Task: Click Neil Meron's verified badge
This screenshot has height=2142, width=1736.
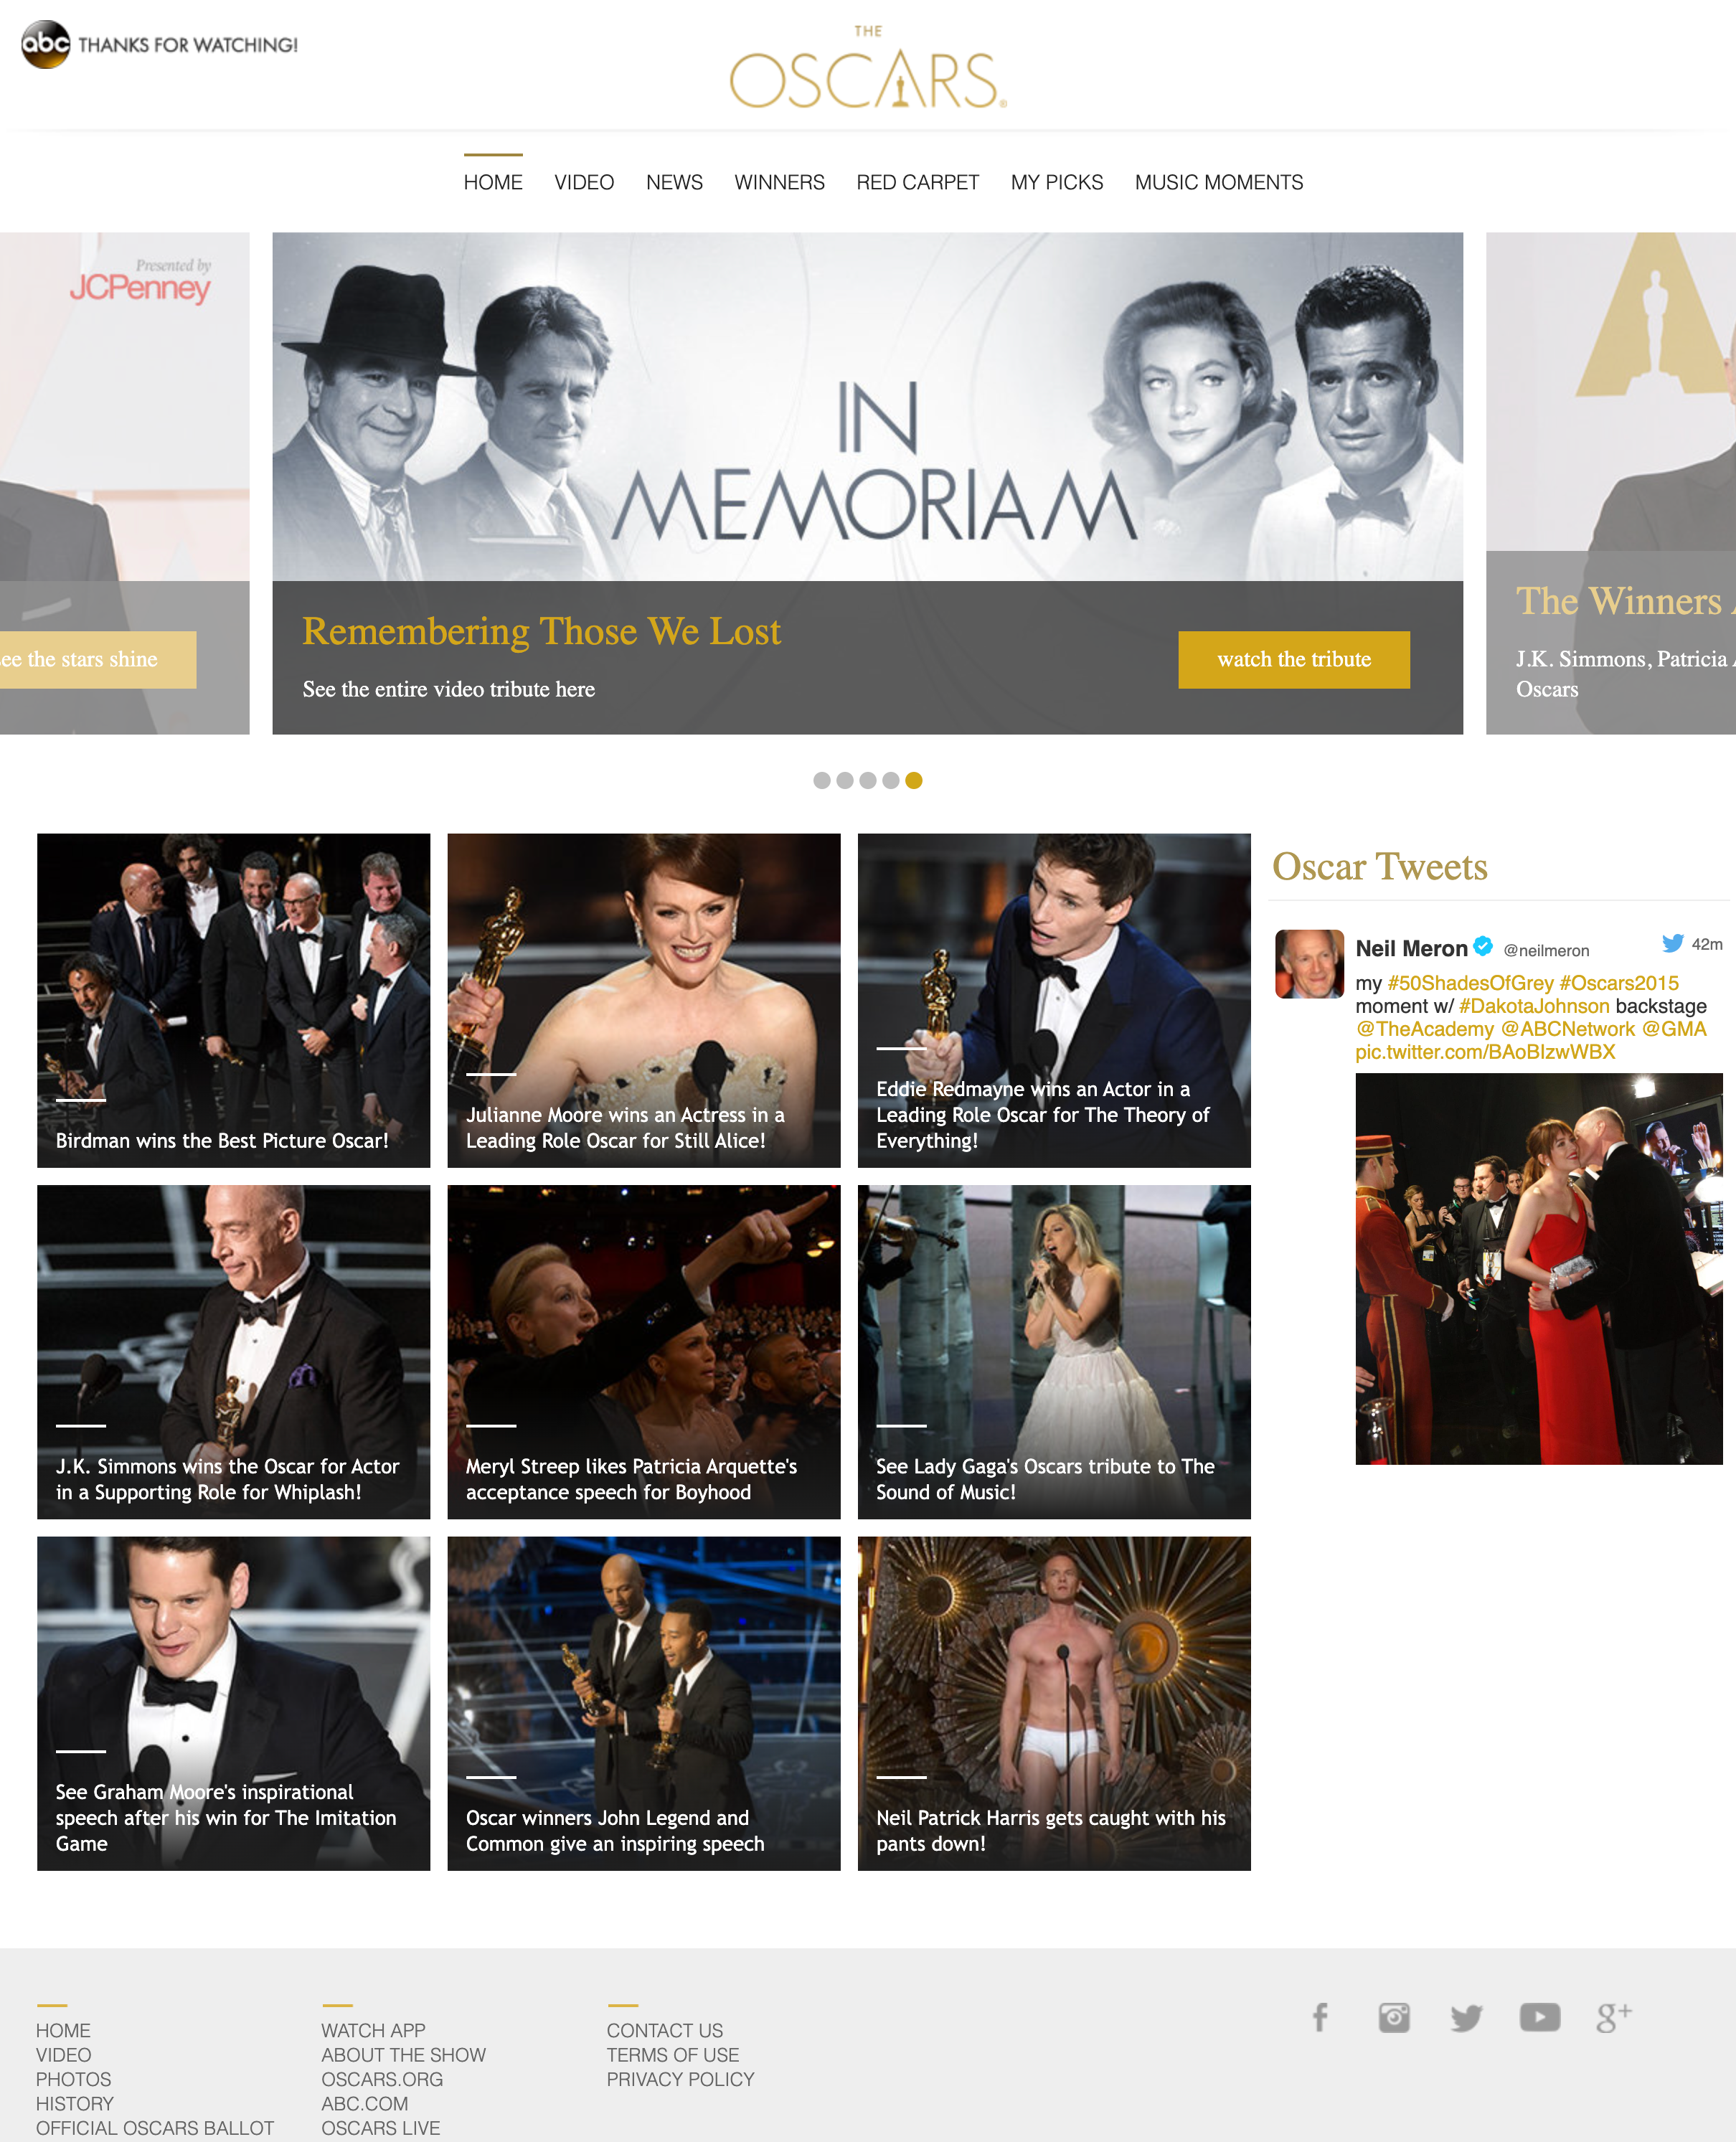Action: tap(1483, 945)
